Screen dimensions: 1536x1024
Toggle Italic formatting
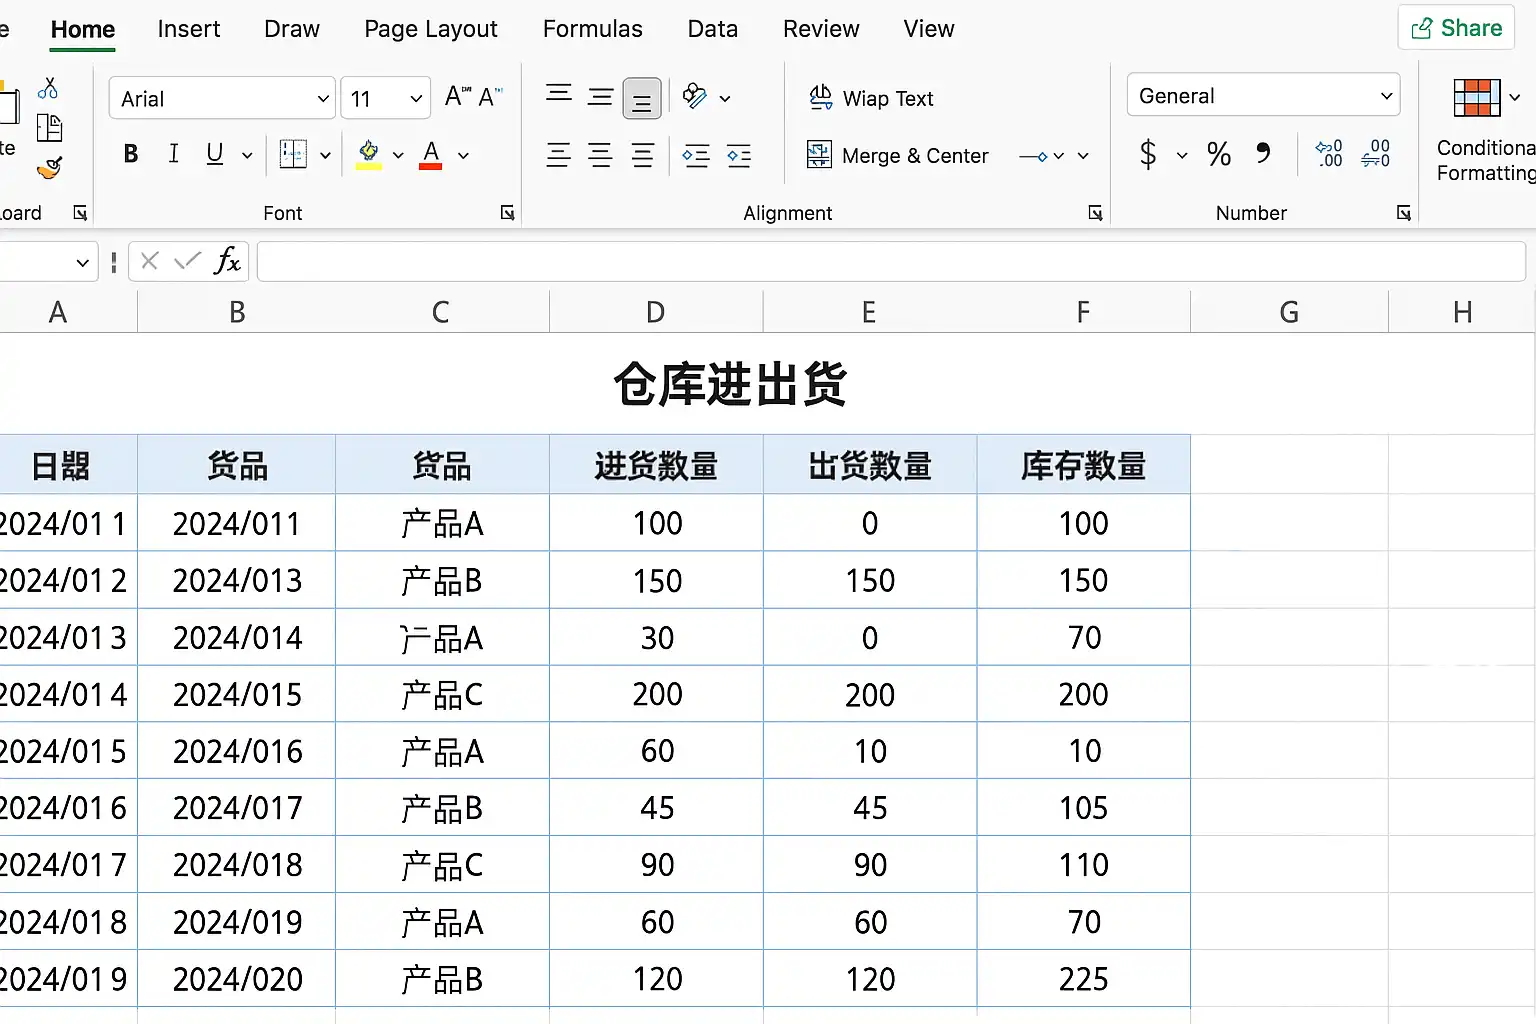(173, 153)
